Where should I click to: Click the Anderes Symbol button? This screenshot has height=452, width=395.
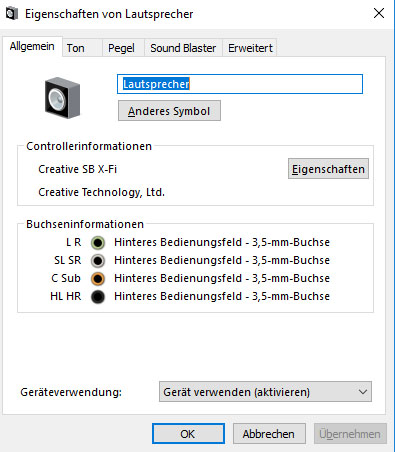(169, 111)
